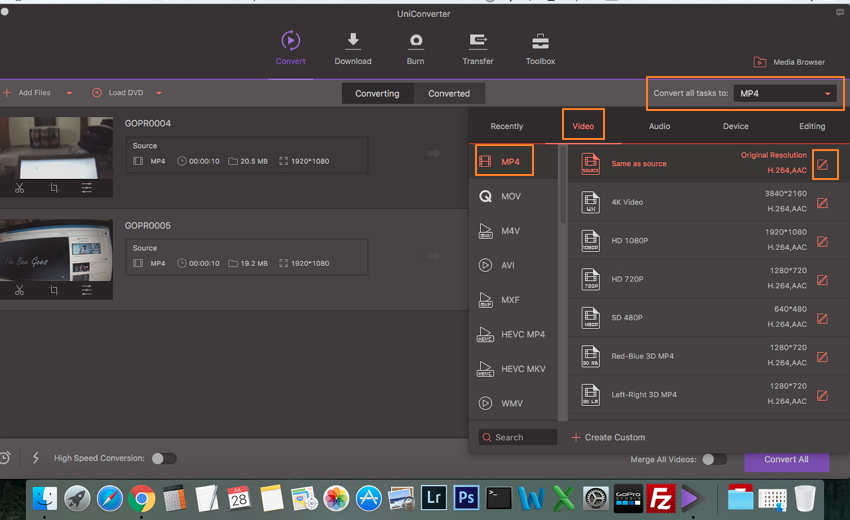Open the Transfer section

point(478,48)
